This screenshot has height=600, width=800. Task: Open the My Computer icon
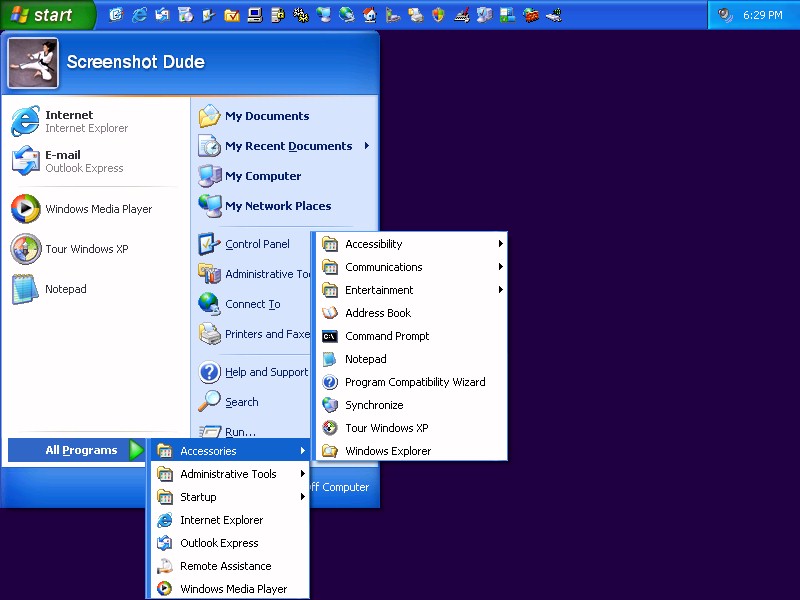[x=210, y=176]
